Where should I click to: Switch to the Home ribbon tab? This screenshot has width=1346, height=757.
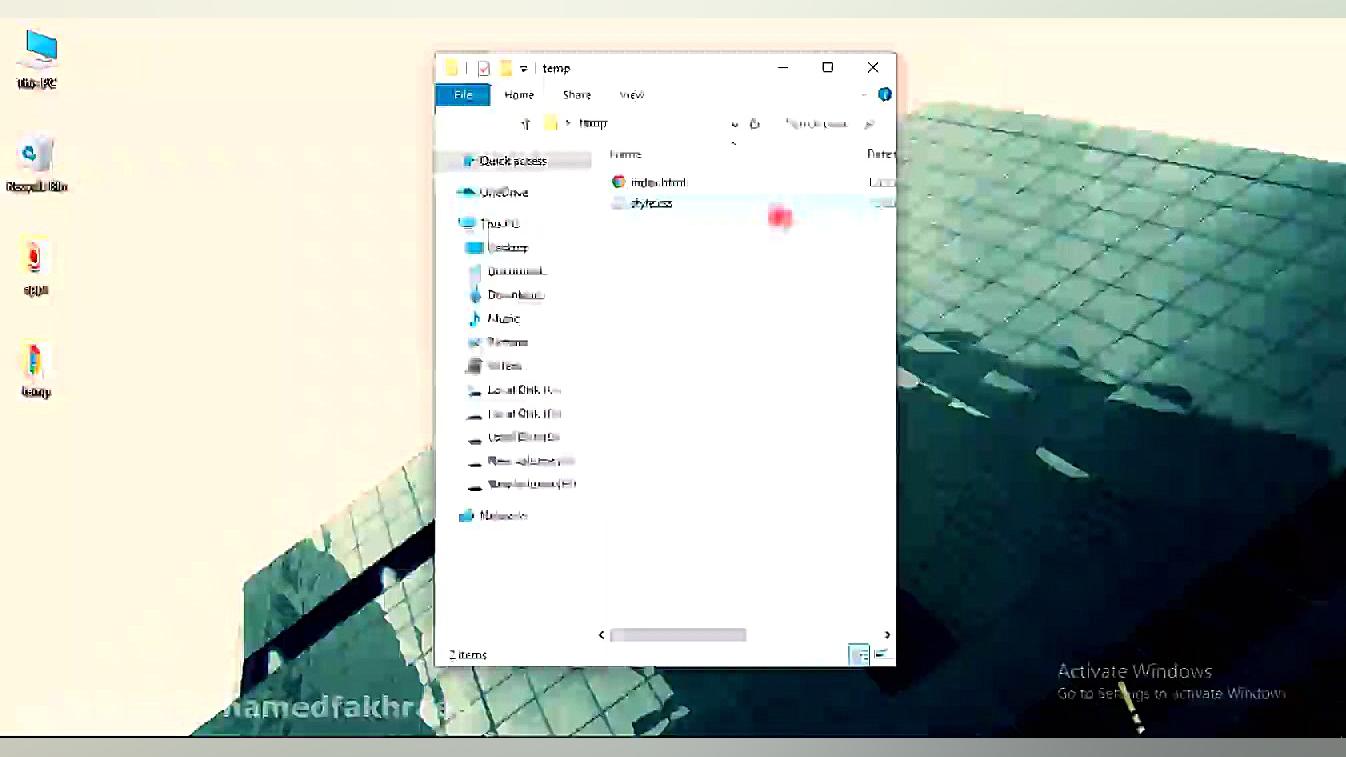click(x=519, y=95)
